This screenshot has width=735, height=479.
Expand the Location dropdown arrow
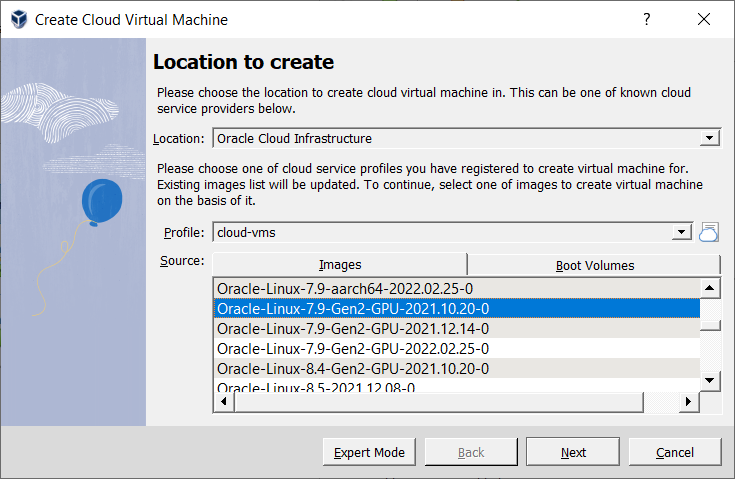click(709, 138)
